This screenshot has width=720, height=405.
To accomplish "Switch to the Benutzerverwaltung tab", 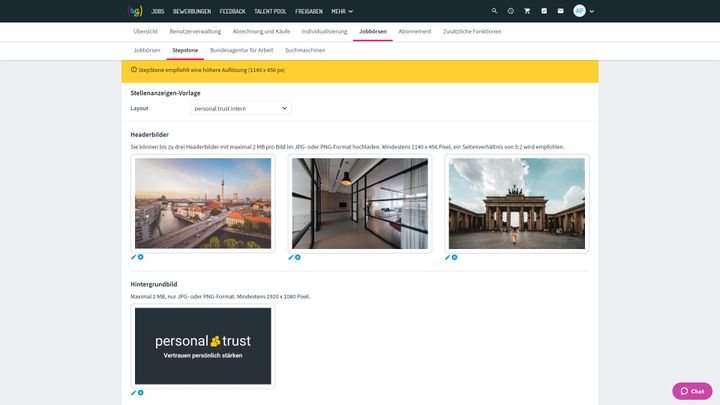I will tap(195, 32).
